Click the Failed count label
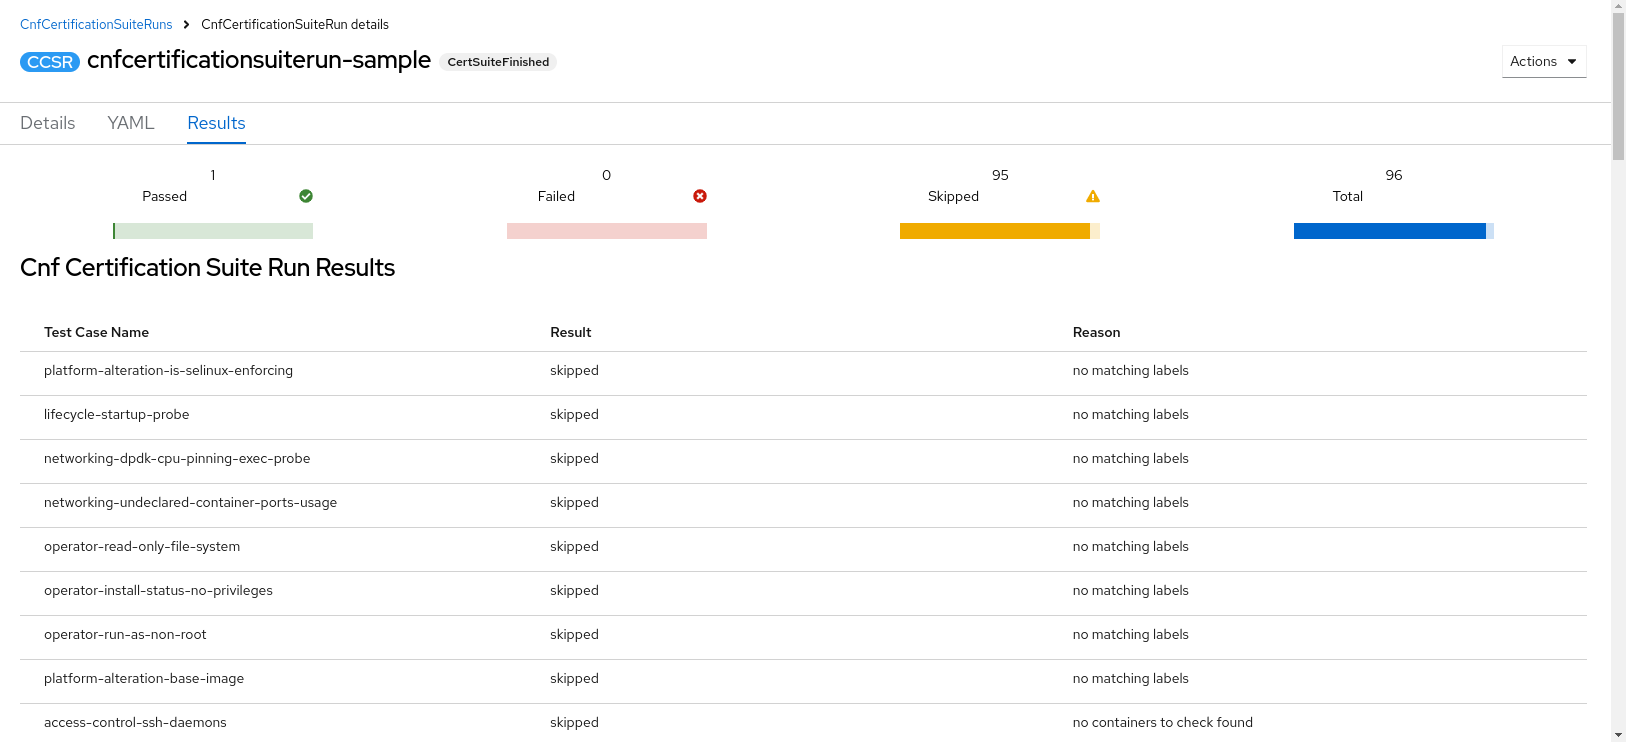The height and width of the screenshot is (742, 1626). 556,196
